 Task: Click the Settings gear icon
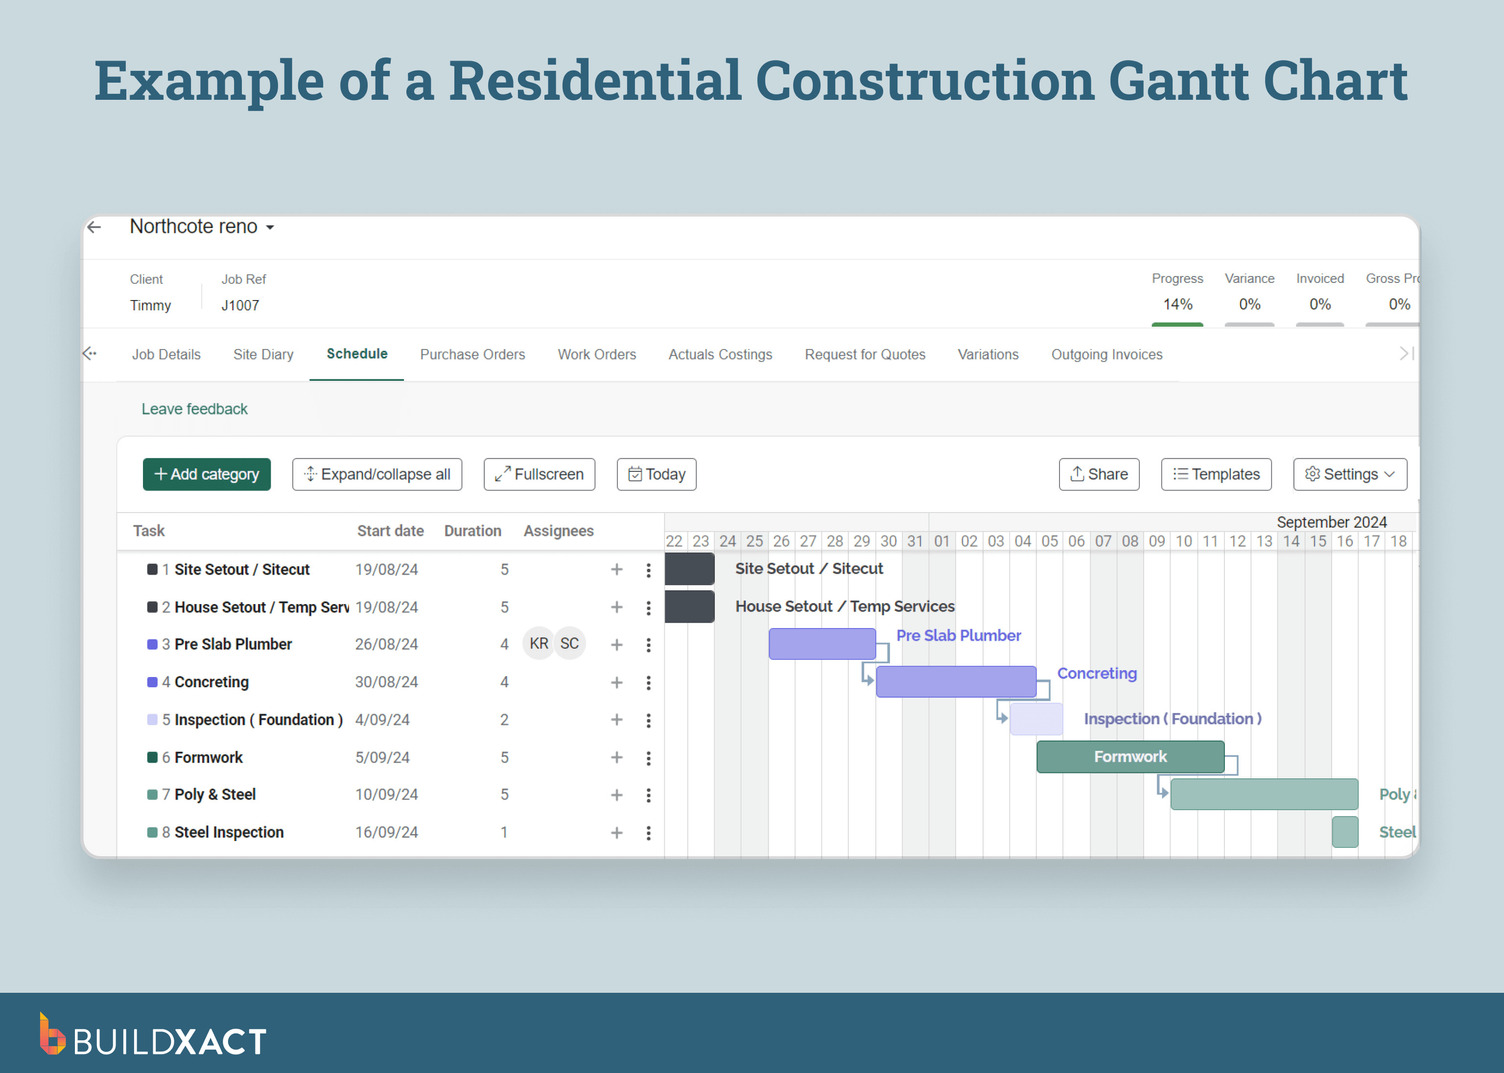1313,474
